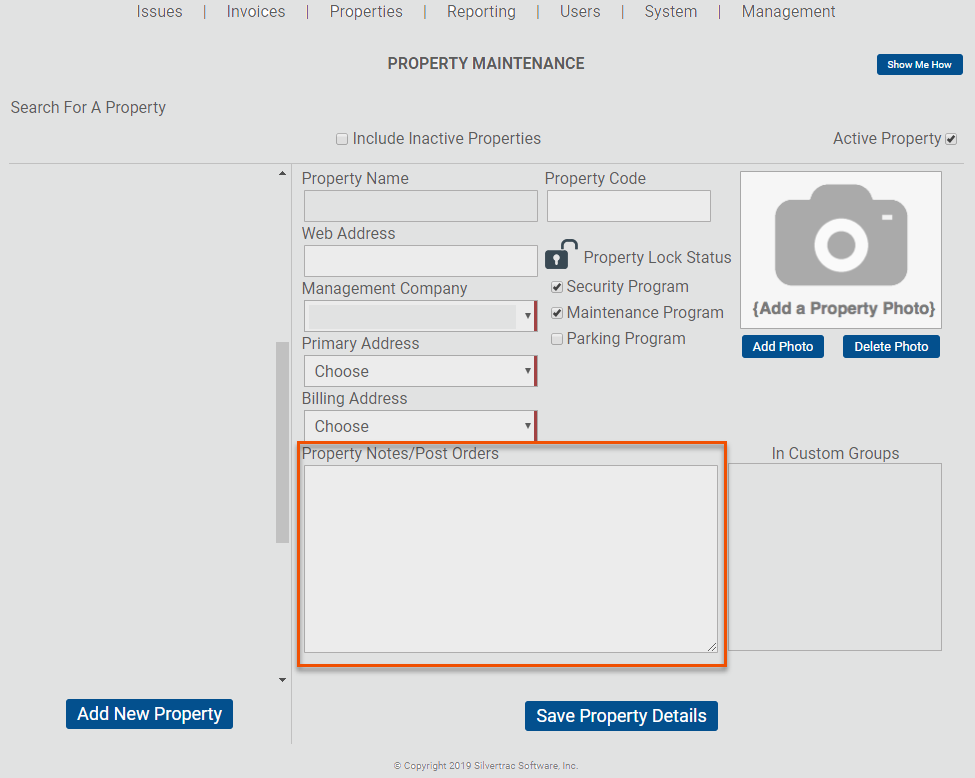Open the Management Company dropdown
This screenshot has height=778, width=975.
(x=420, y=316)
